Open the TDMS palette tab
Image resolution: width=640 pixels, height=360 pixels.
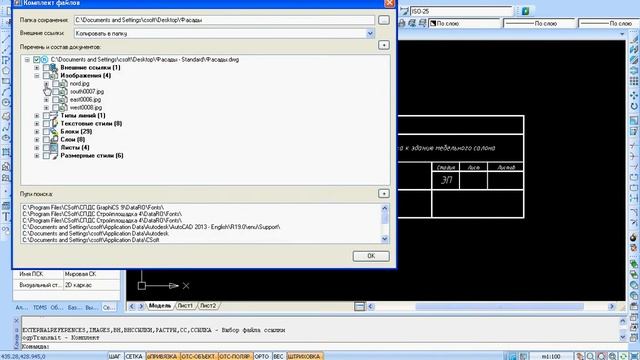(40, 307)
